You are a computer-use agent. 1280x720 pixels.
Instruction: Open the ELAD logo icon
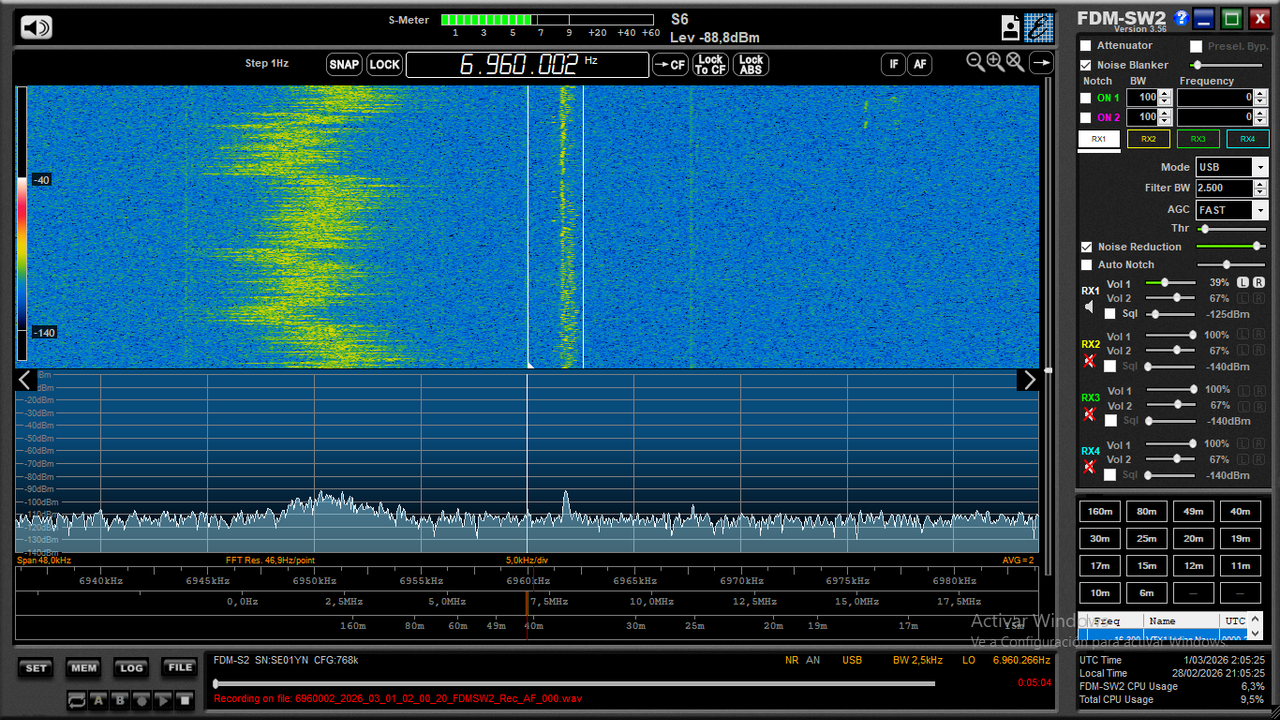coord(1039,27)
